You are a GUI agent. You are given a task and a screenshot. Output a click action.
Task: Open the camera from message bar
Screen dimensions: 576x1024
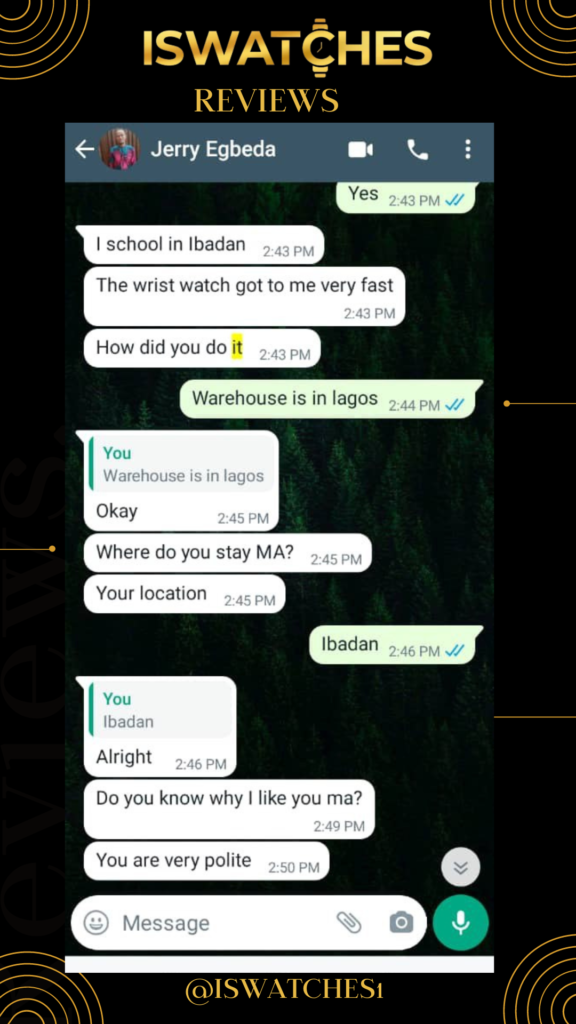click(401, 923)
